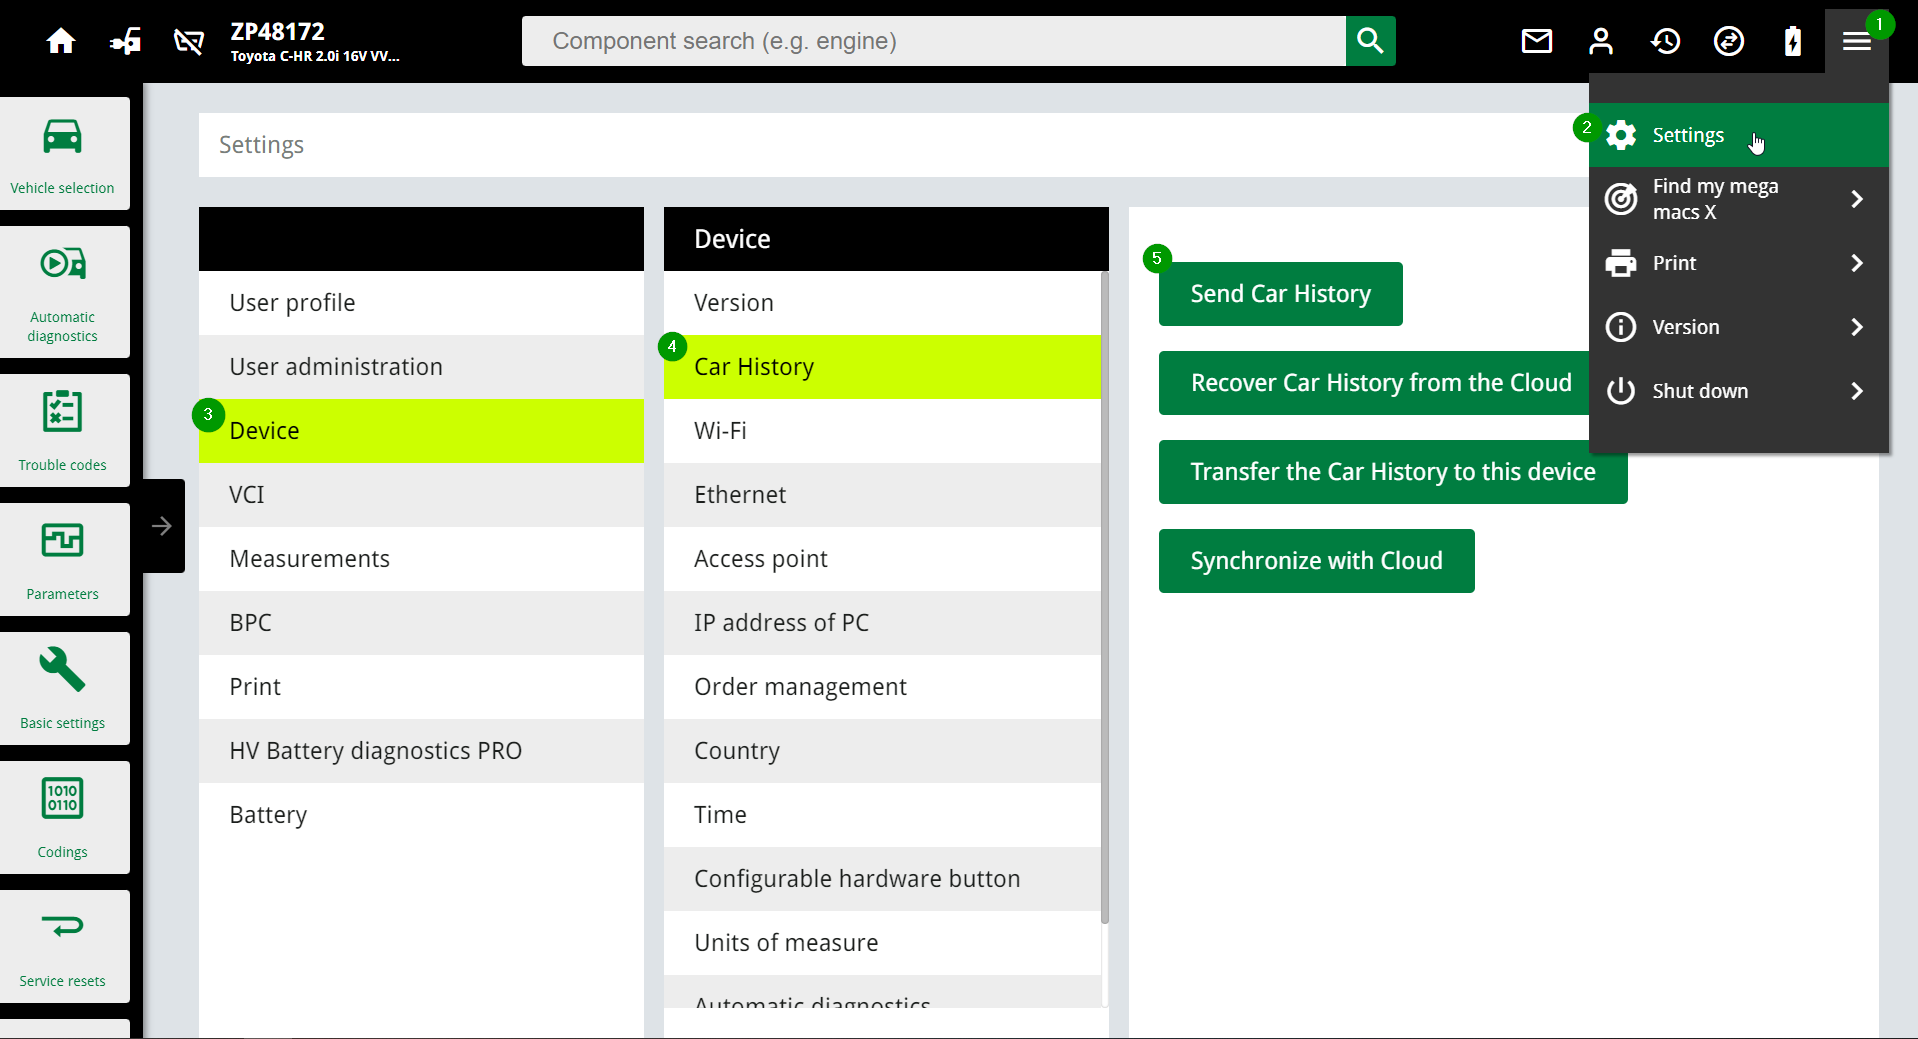Open the Car History clock icon

[x=1665, y=41]
